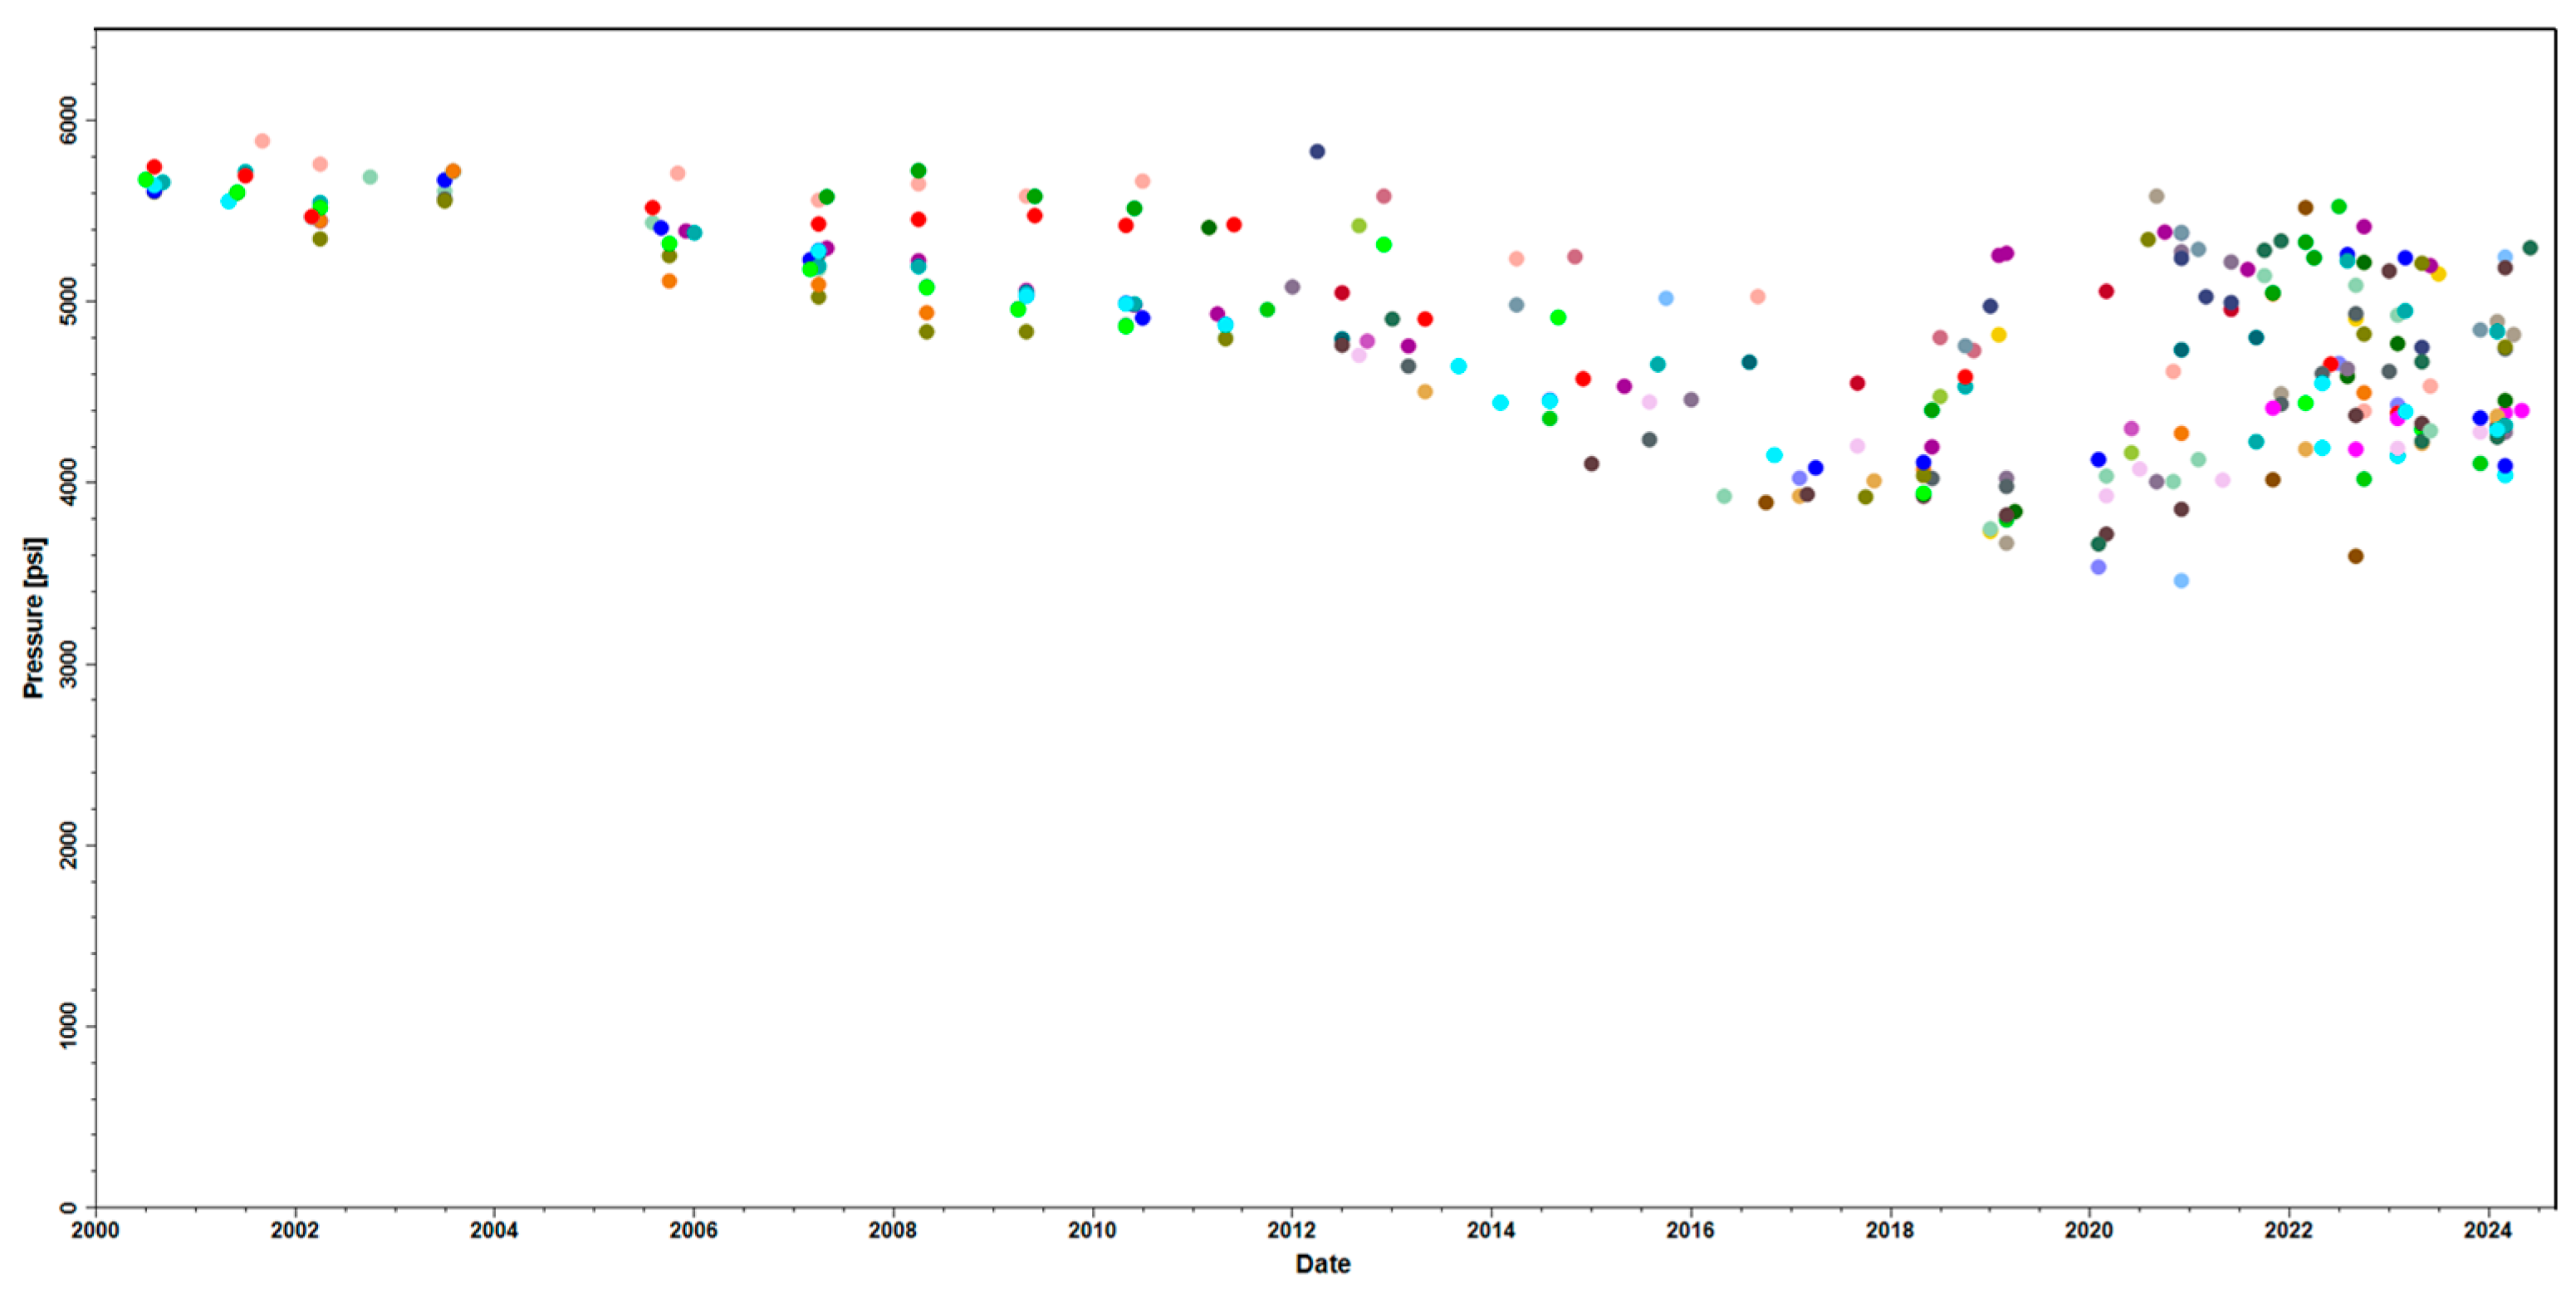Select the lowest light-blue point near 2021
The width and height of the screenshot is (2576, 1304).
[2181, 581]
